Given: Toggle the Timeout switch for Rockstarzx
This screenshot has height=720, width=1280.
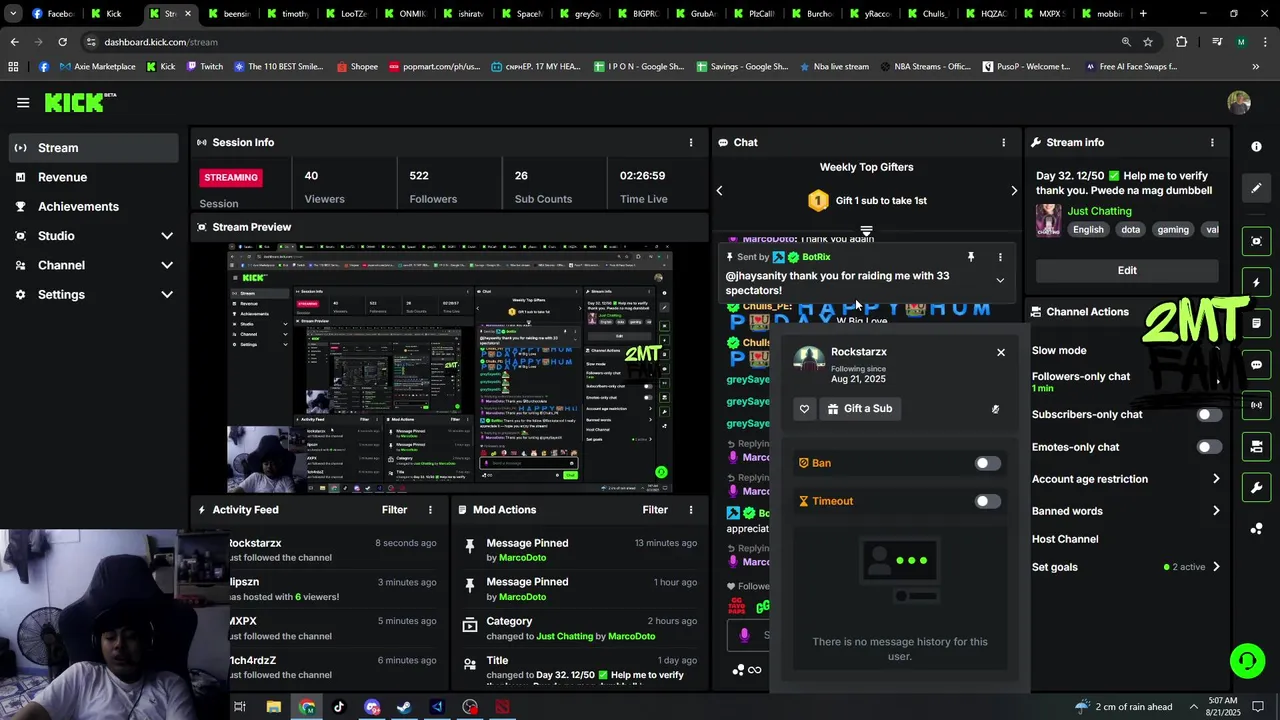Looking at the screenshot, I should 987,501.
